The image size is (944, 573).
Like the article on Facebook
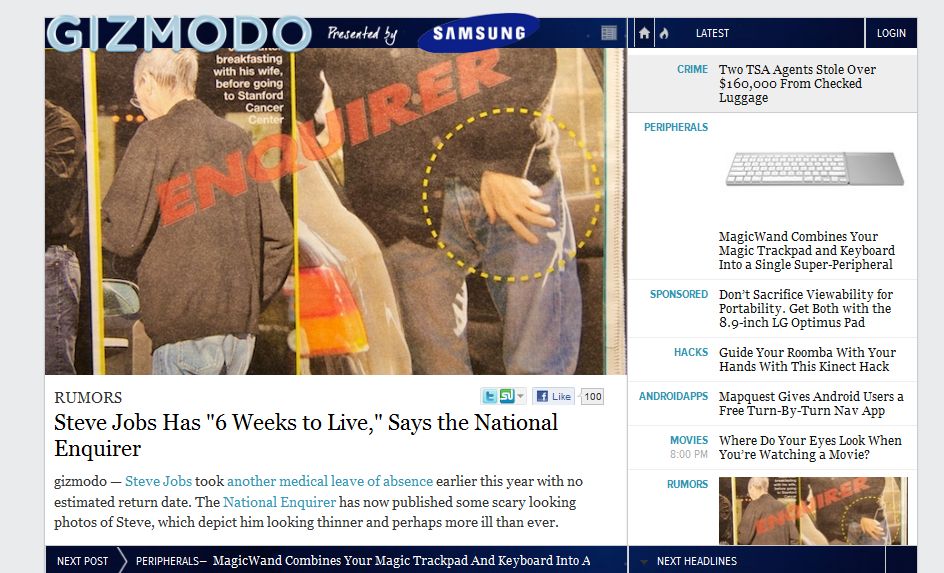point(554,396)
